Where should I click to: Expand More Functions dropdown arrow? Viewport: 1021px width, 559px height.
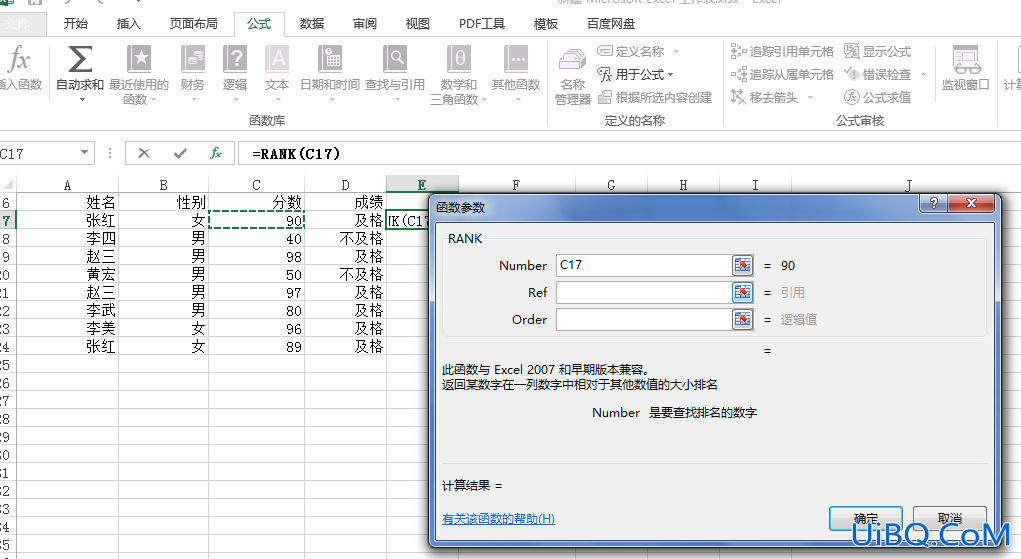(518, 100)
